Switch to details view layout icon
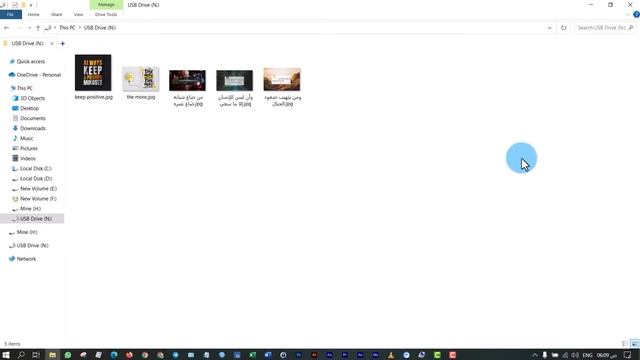The width and height of the screenshot is (640, 360). pos(625,344)
